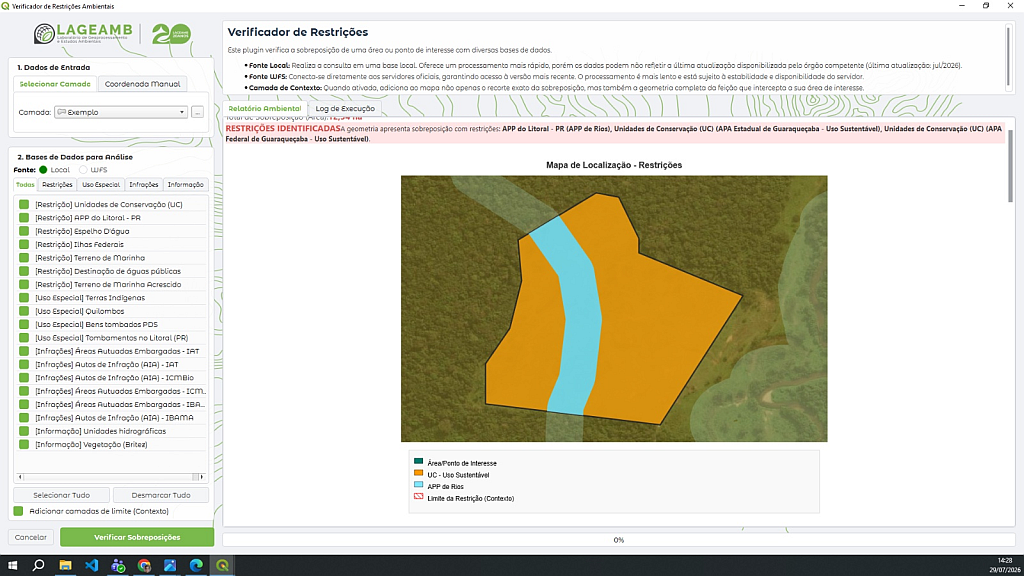Screen dimensions: 1024x576
Task: Toggle Bens tombados PDS checkbox
Action: [x=24, y=324]
